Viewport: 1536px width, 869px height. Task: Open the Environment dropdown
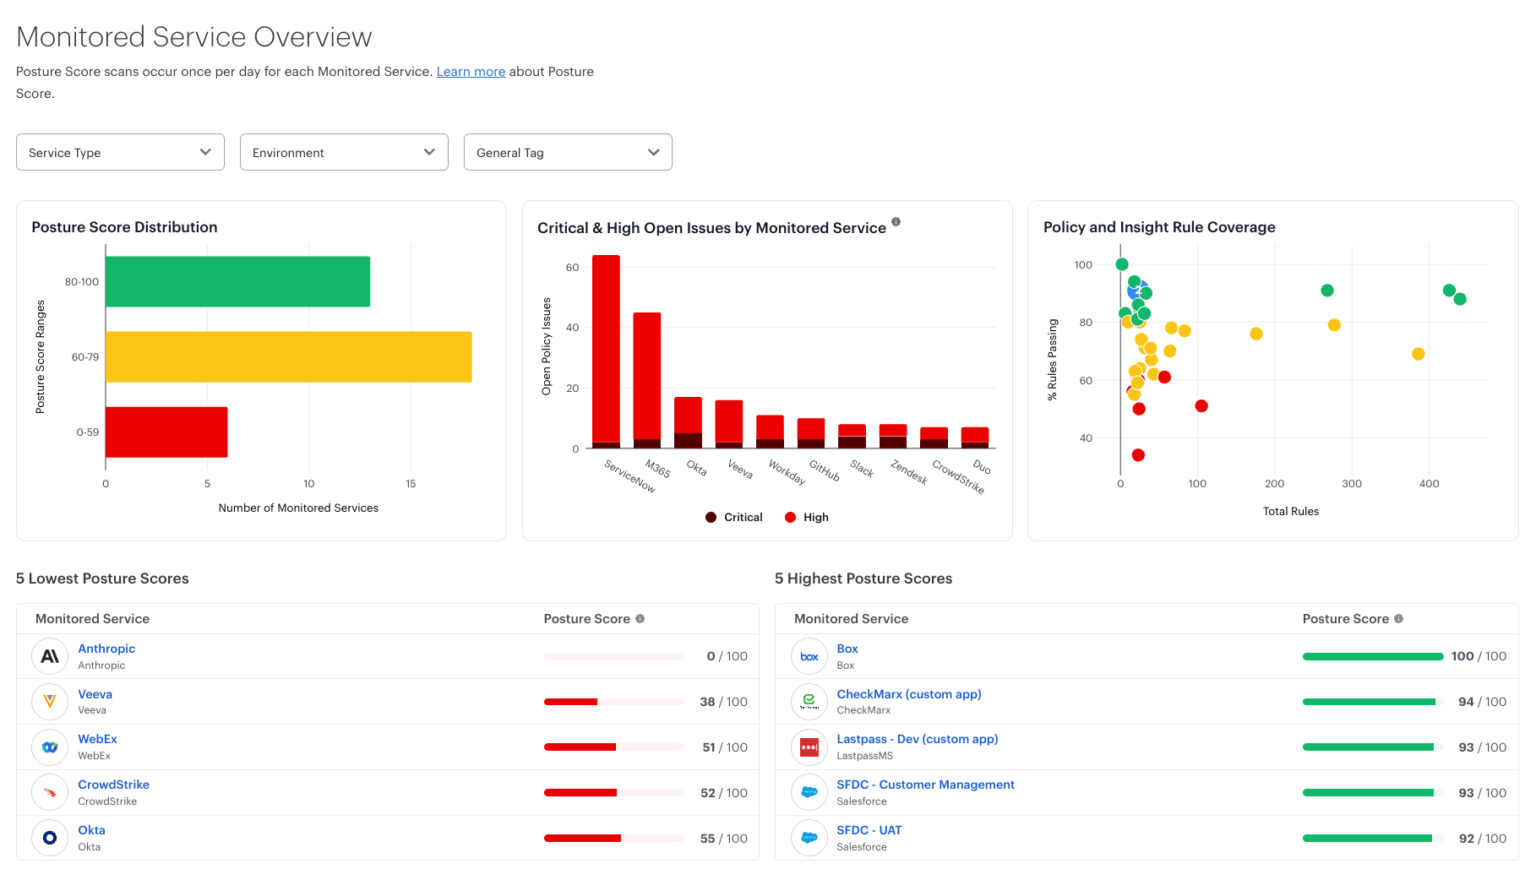(x=343, y=152)
